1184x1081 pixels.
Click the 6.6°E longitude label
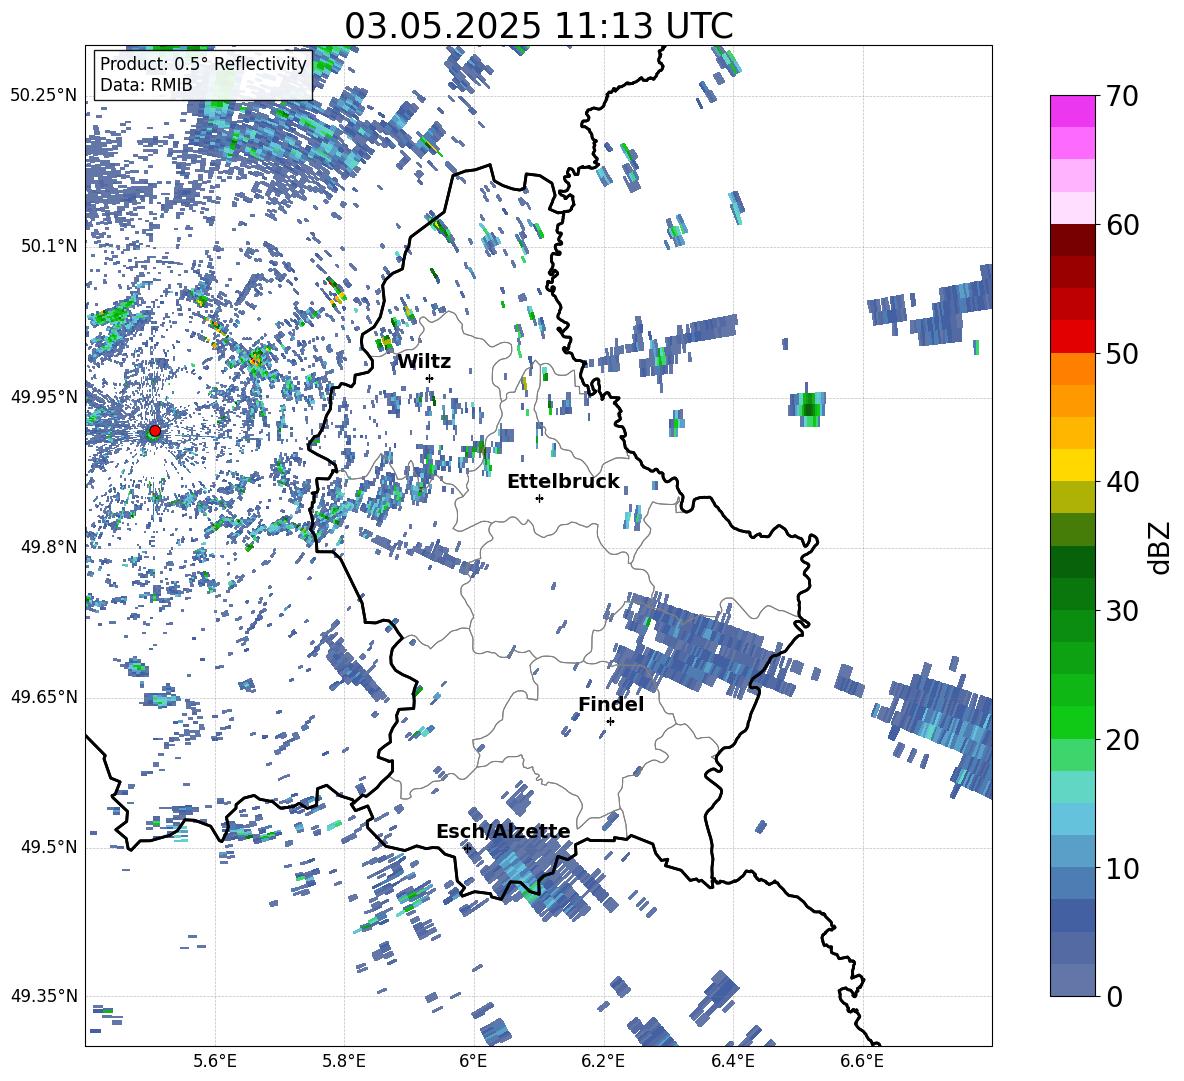pyautogui.click(x=862, y=1062)
